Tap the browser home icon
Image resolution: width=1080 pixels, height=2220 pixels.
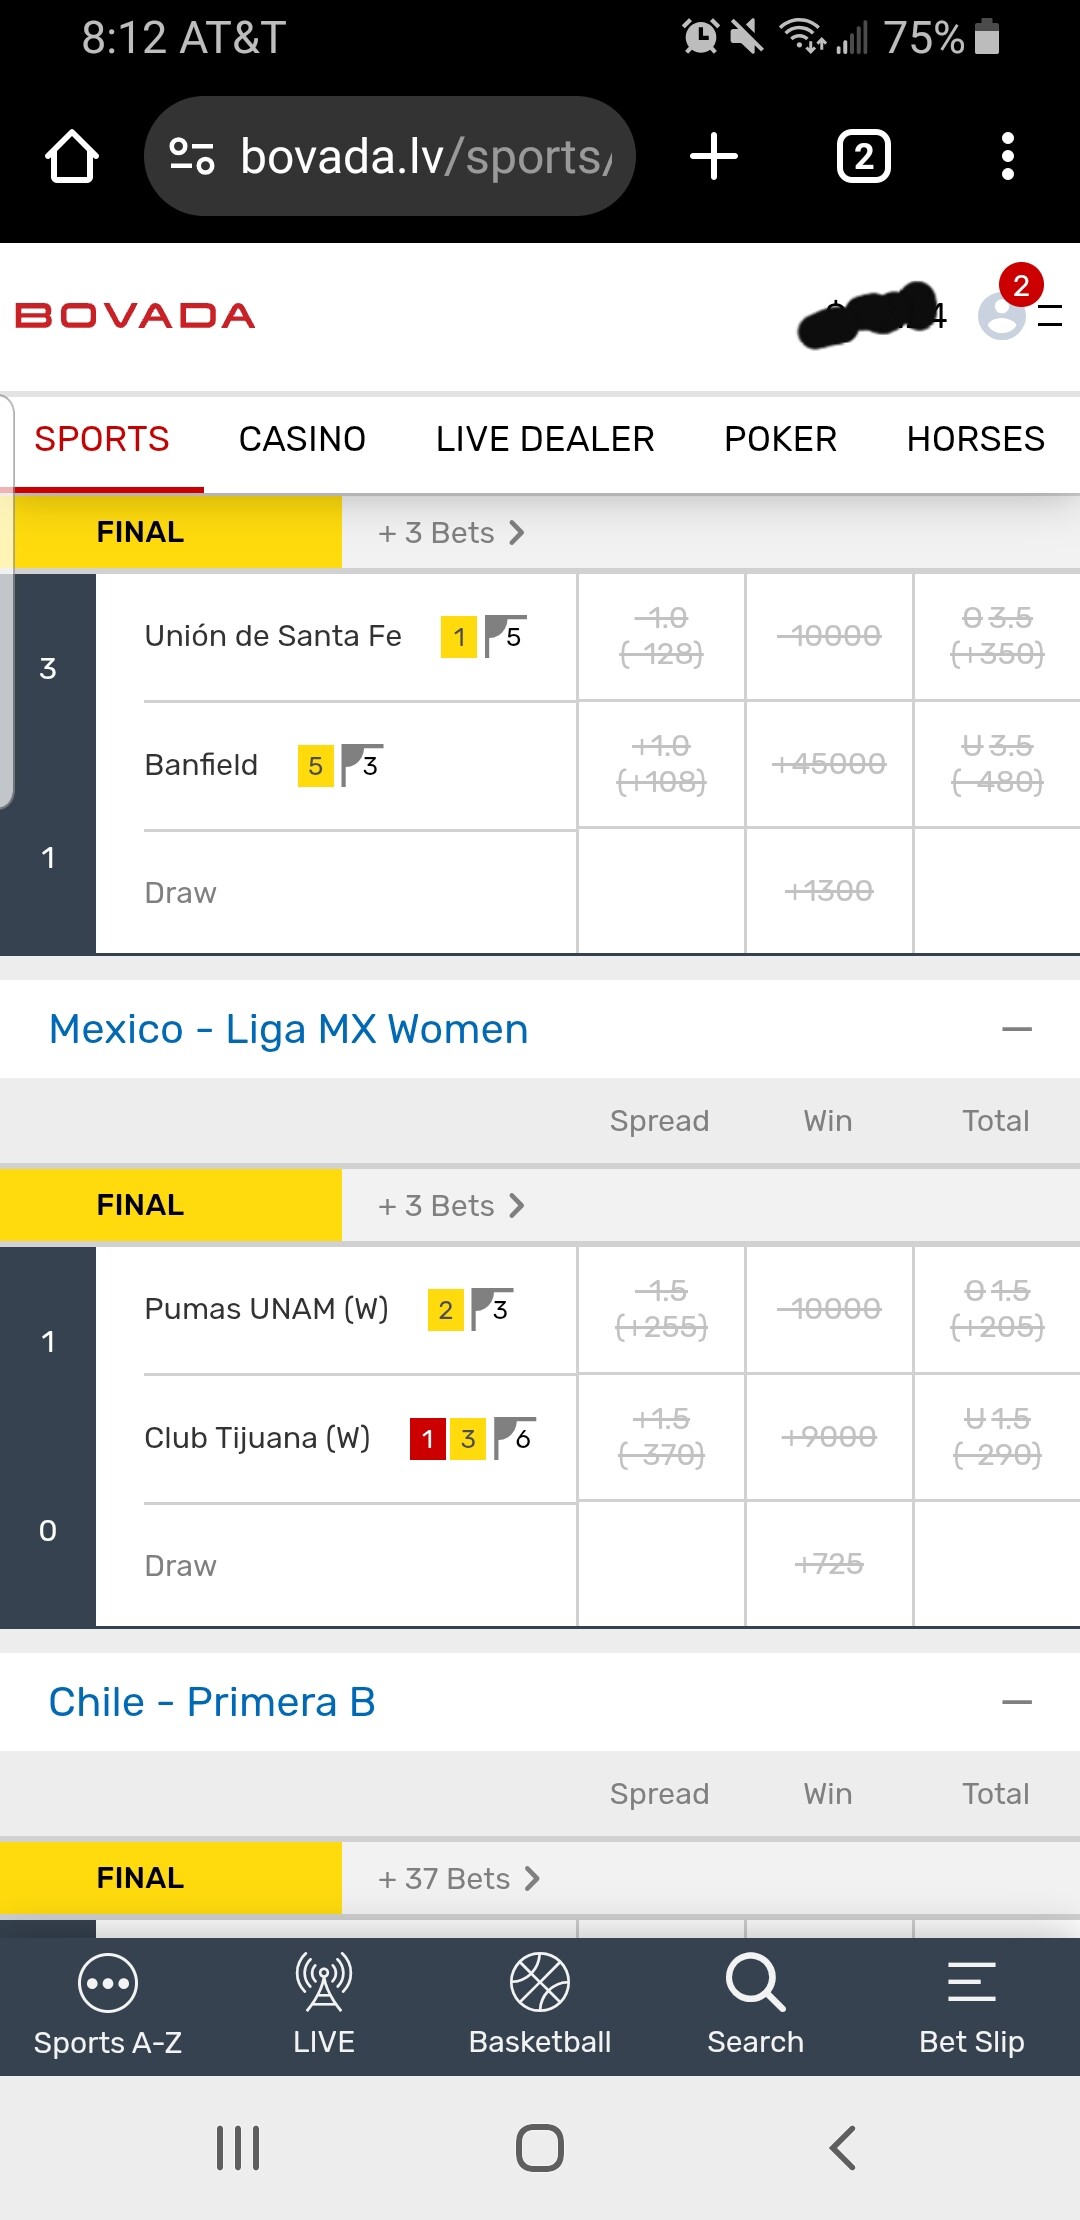pos(72,157)
